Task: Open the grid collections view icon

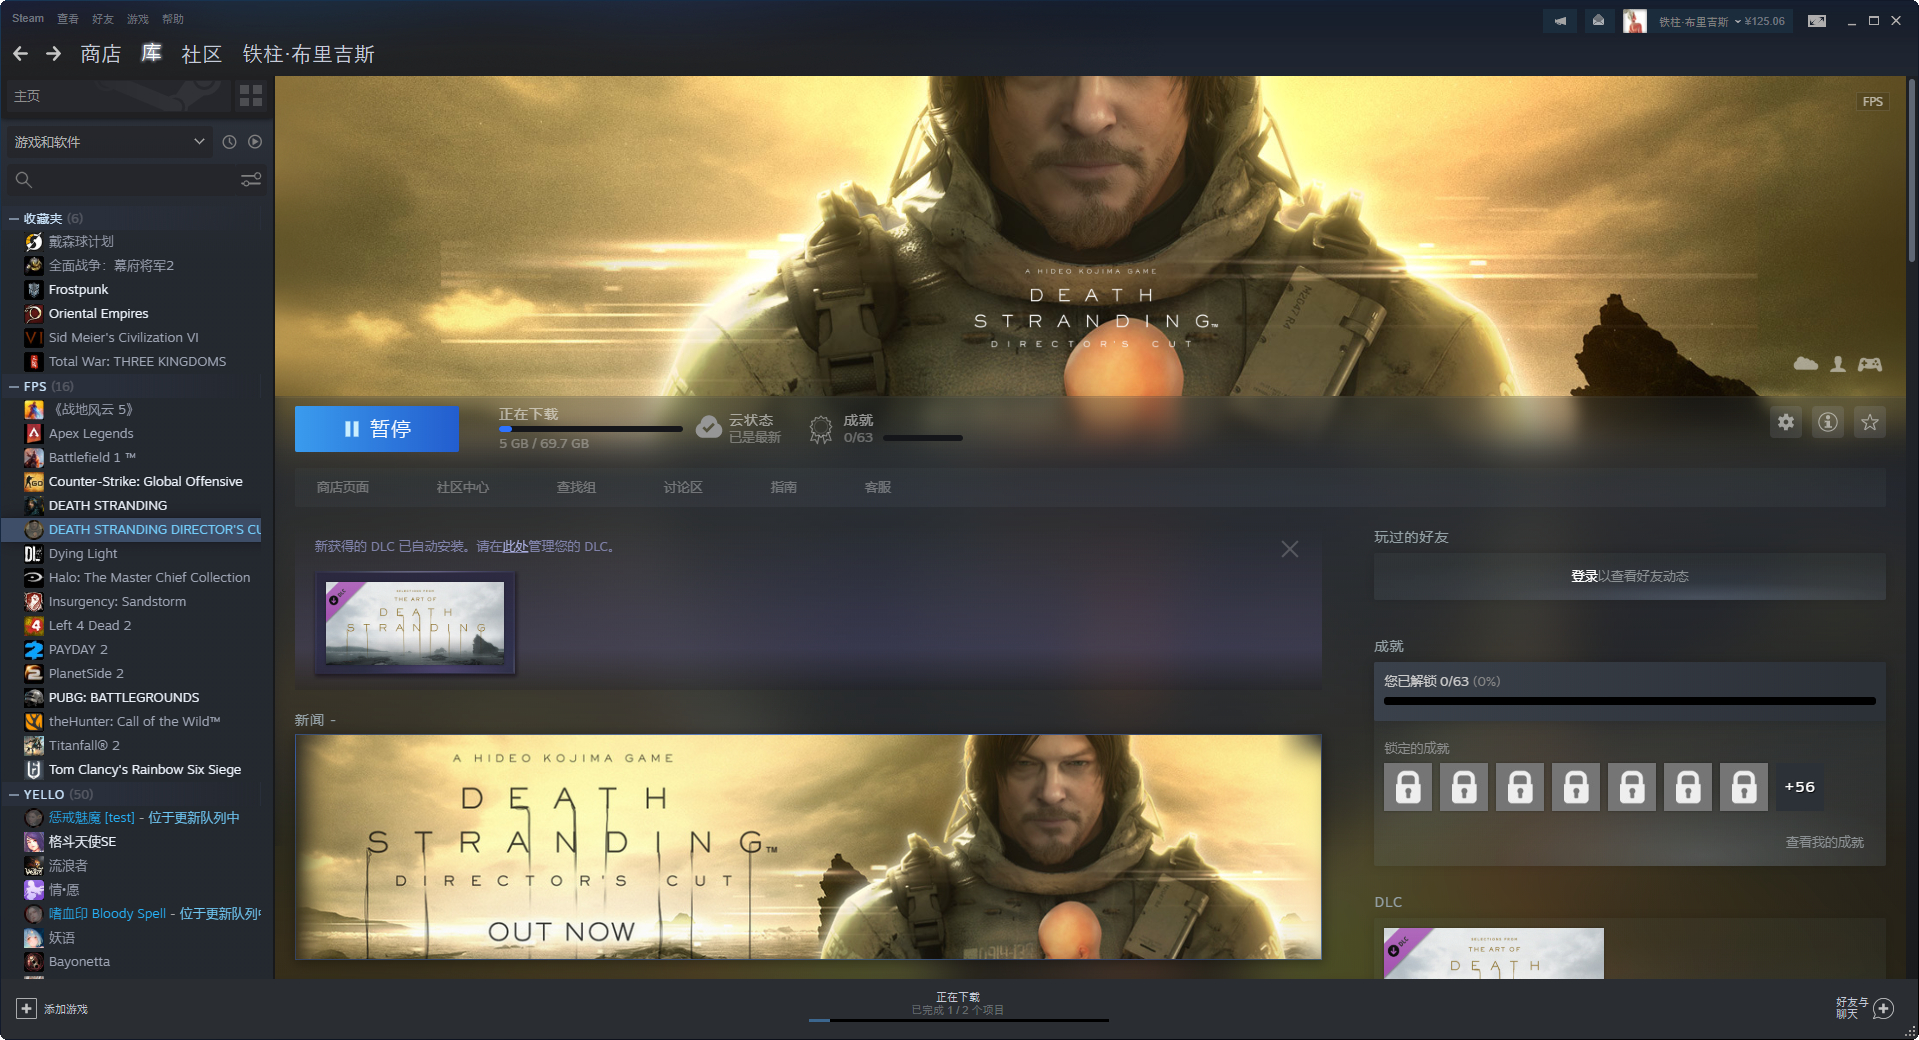Action: click(x=251, y=96)
